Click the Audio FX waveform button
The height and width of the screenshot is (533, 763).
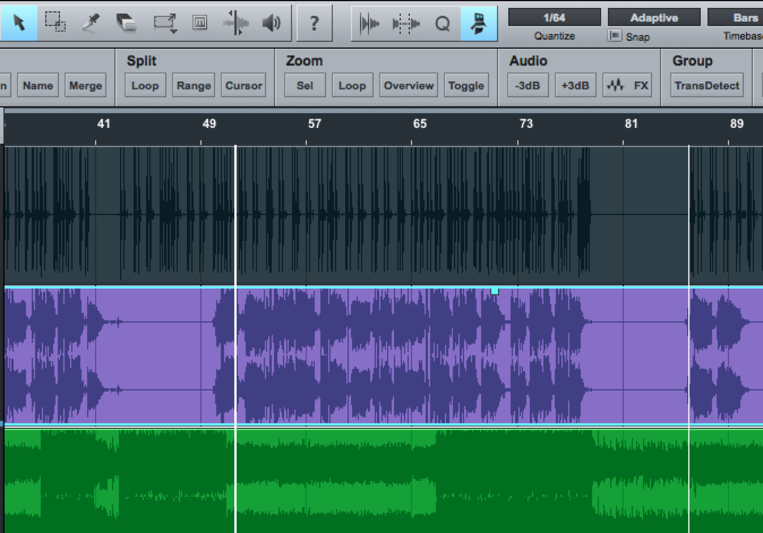[x=627, y=86]
